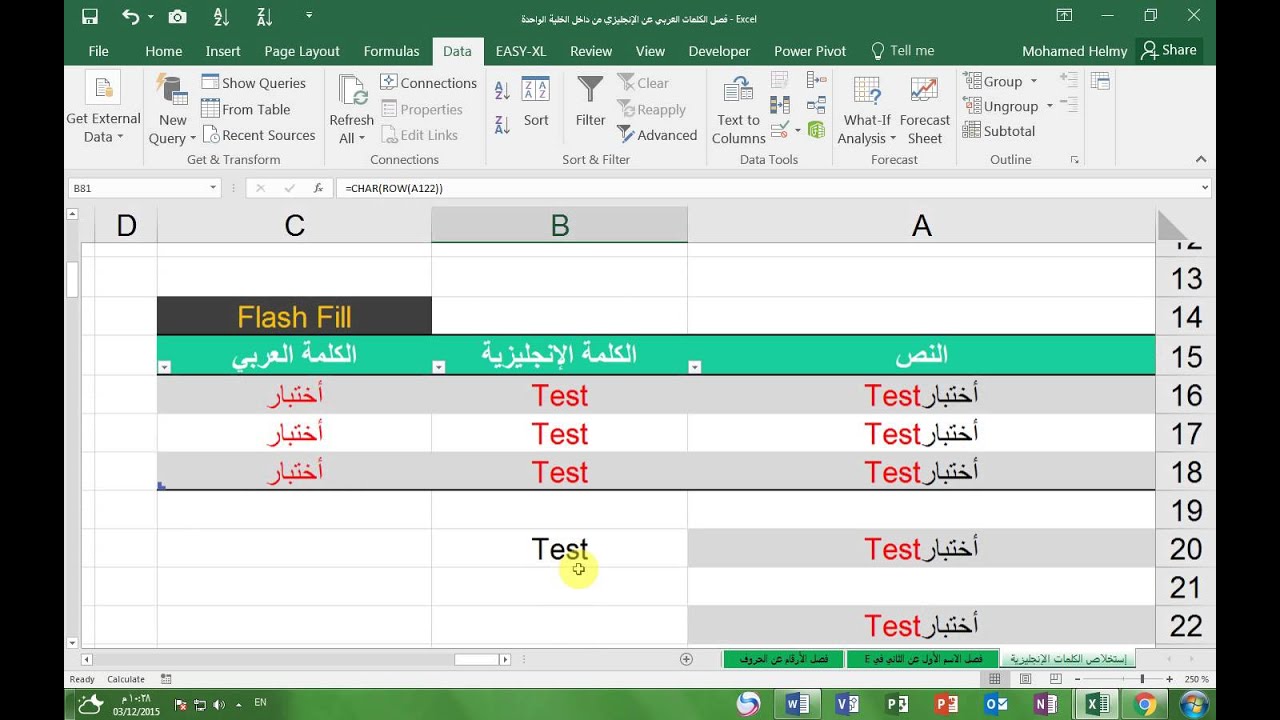The width and height of the screenshot is (1280, 720).
Task: Switch to the Formulas tab
Action: (x=392, y=51)
